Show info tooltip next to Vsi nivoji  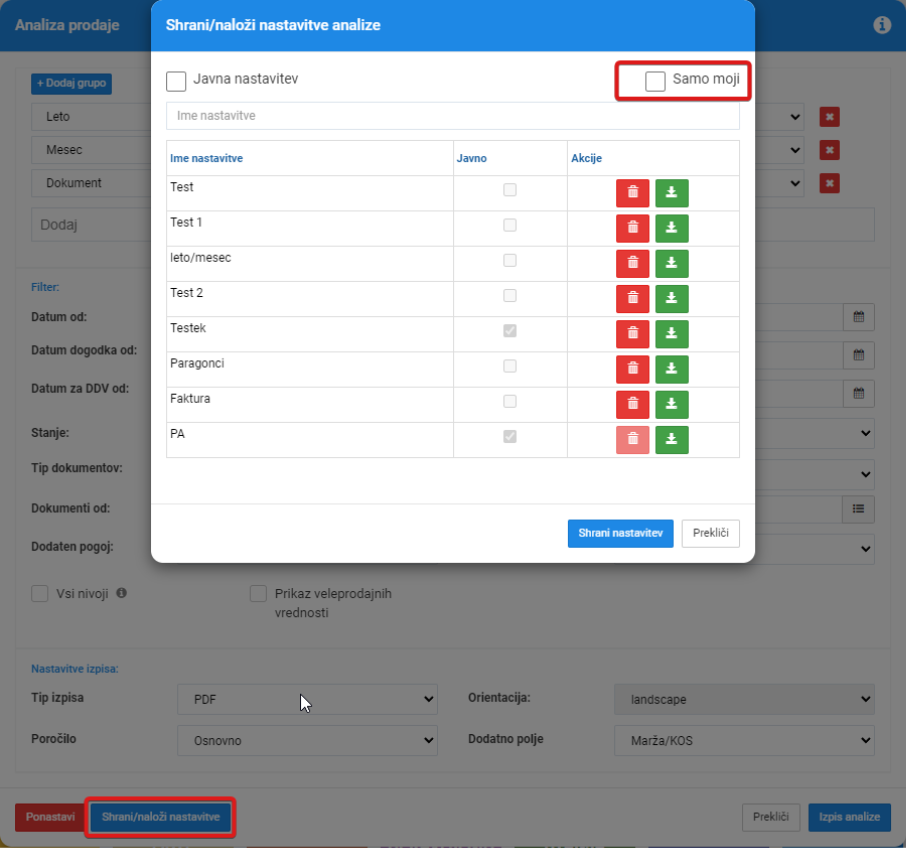(121, 593)
